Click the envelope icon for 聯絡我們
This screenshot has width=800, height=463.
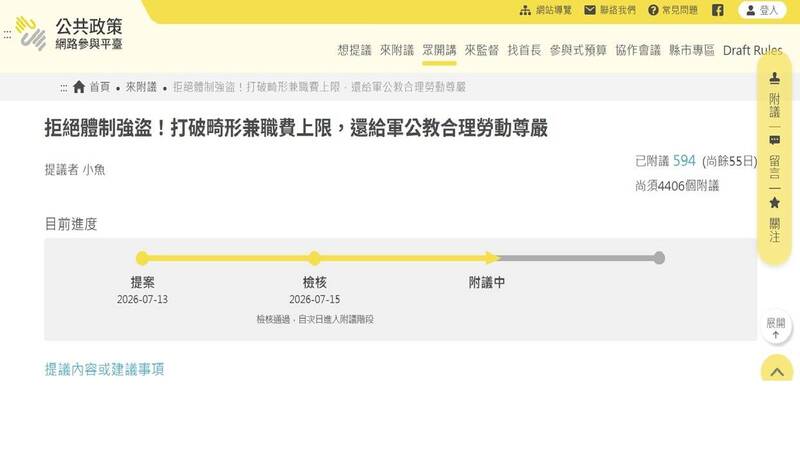pos(590,10)
